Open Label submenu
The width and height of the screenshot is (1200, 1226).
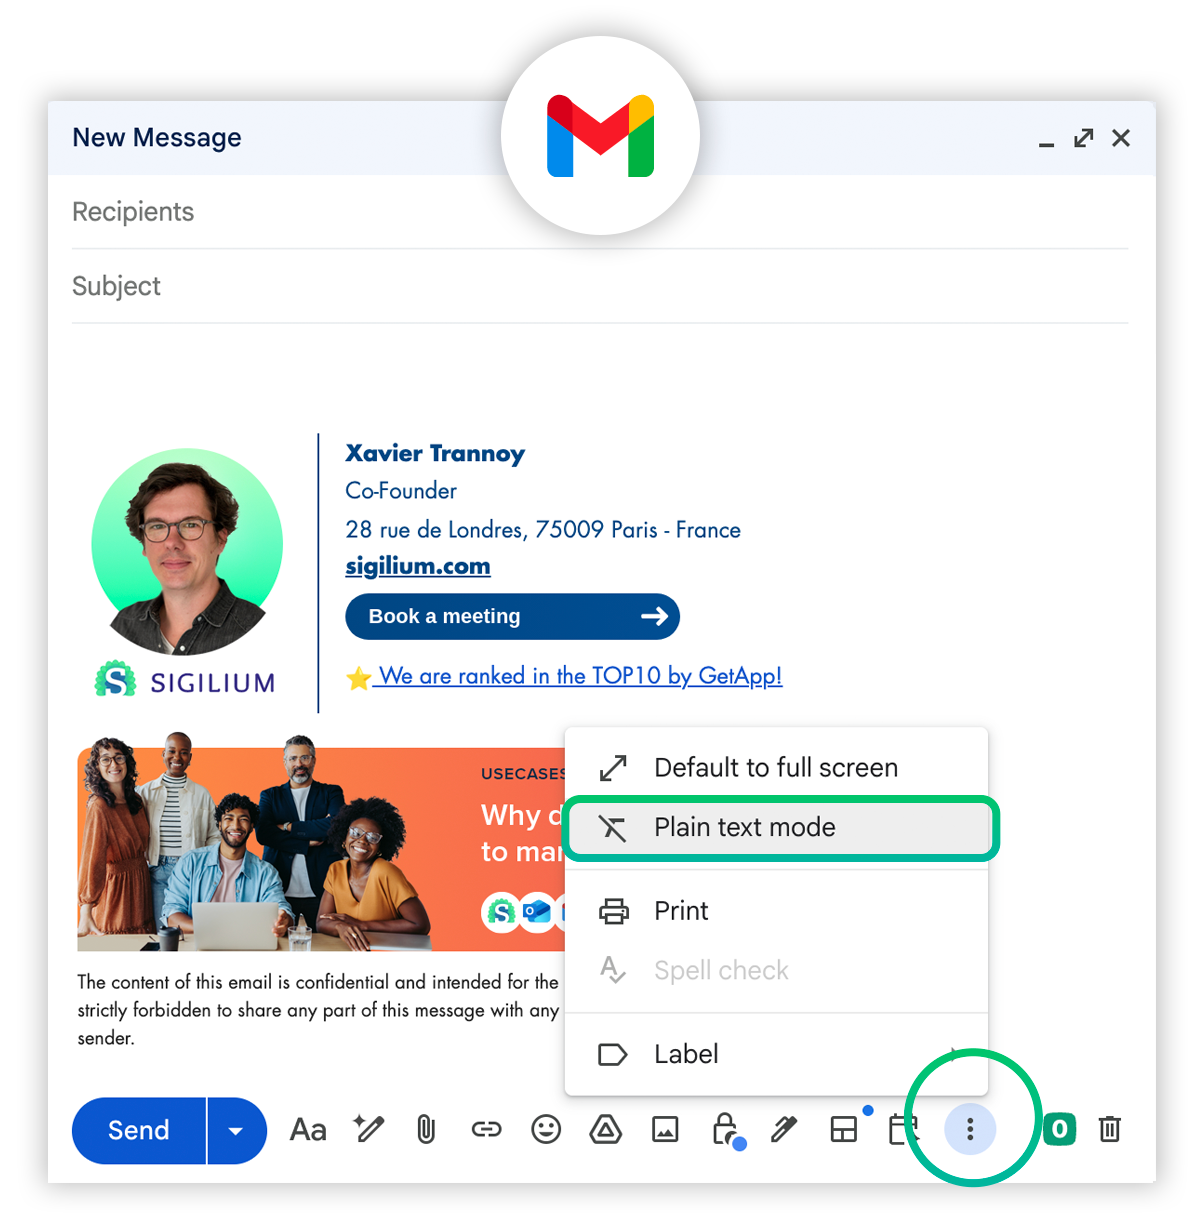click(x=776, y=1055)
